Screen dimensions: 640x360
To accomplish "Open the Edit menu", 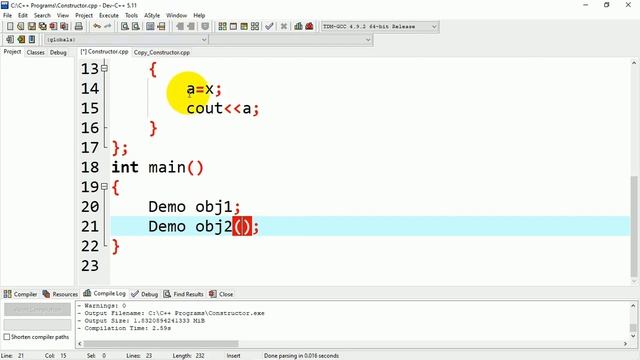I will [22, 16].
